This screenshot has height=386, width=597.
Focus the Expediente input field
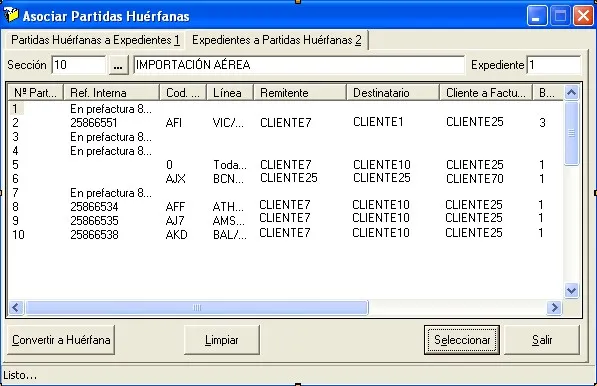tap(554, 65)
